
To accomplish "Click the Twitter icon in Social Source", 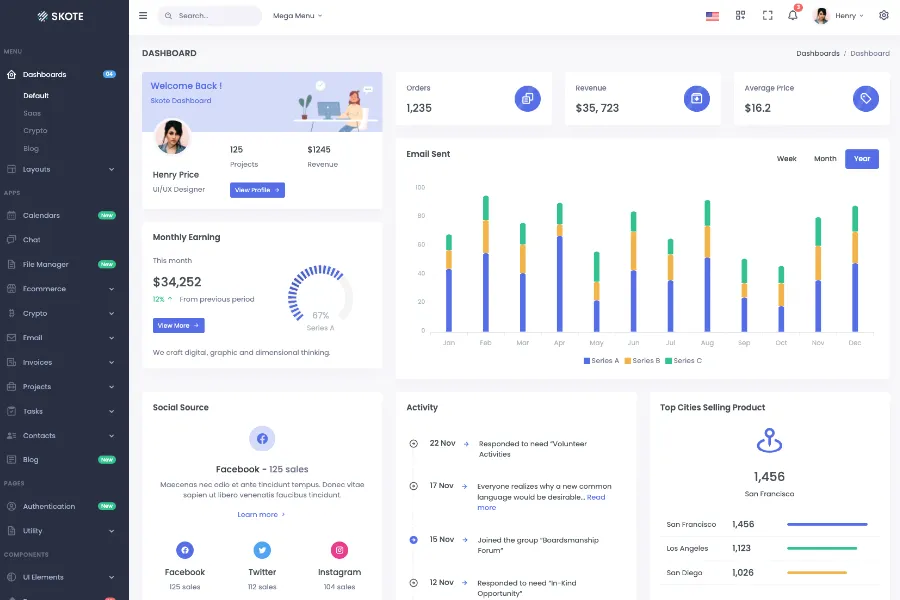I will [x=262, y=550].
